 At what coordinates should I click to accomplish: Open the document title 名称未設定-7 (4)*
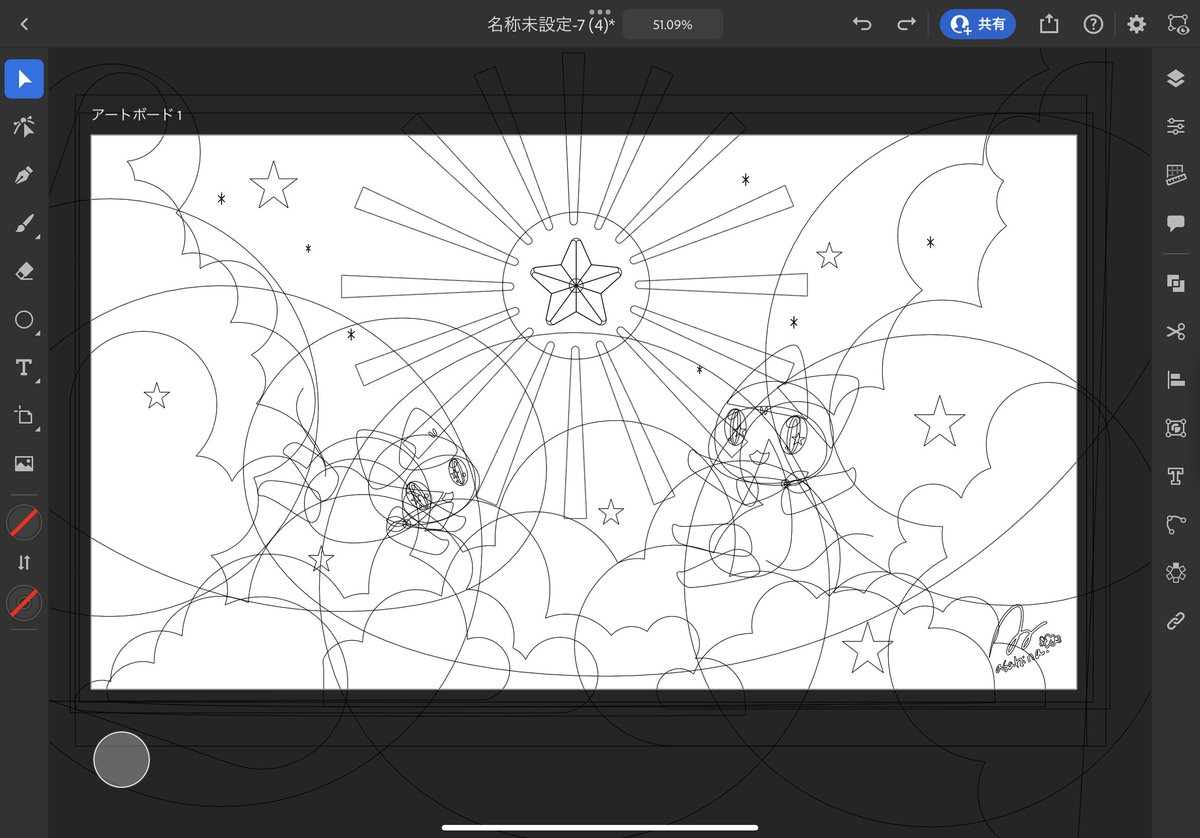tap(551, 24)
